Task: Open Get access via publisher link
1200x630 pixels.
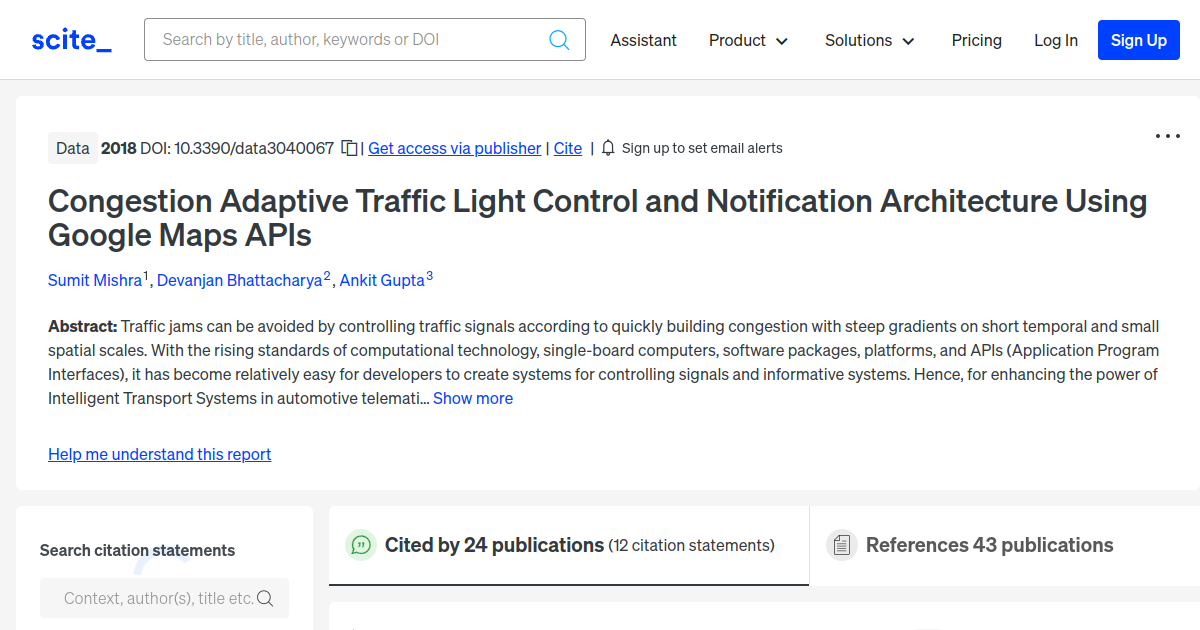Action: click(454, 148)
